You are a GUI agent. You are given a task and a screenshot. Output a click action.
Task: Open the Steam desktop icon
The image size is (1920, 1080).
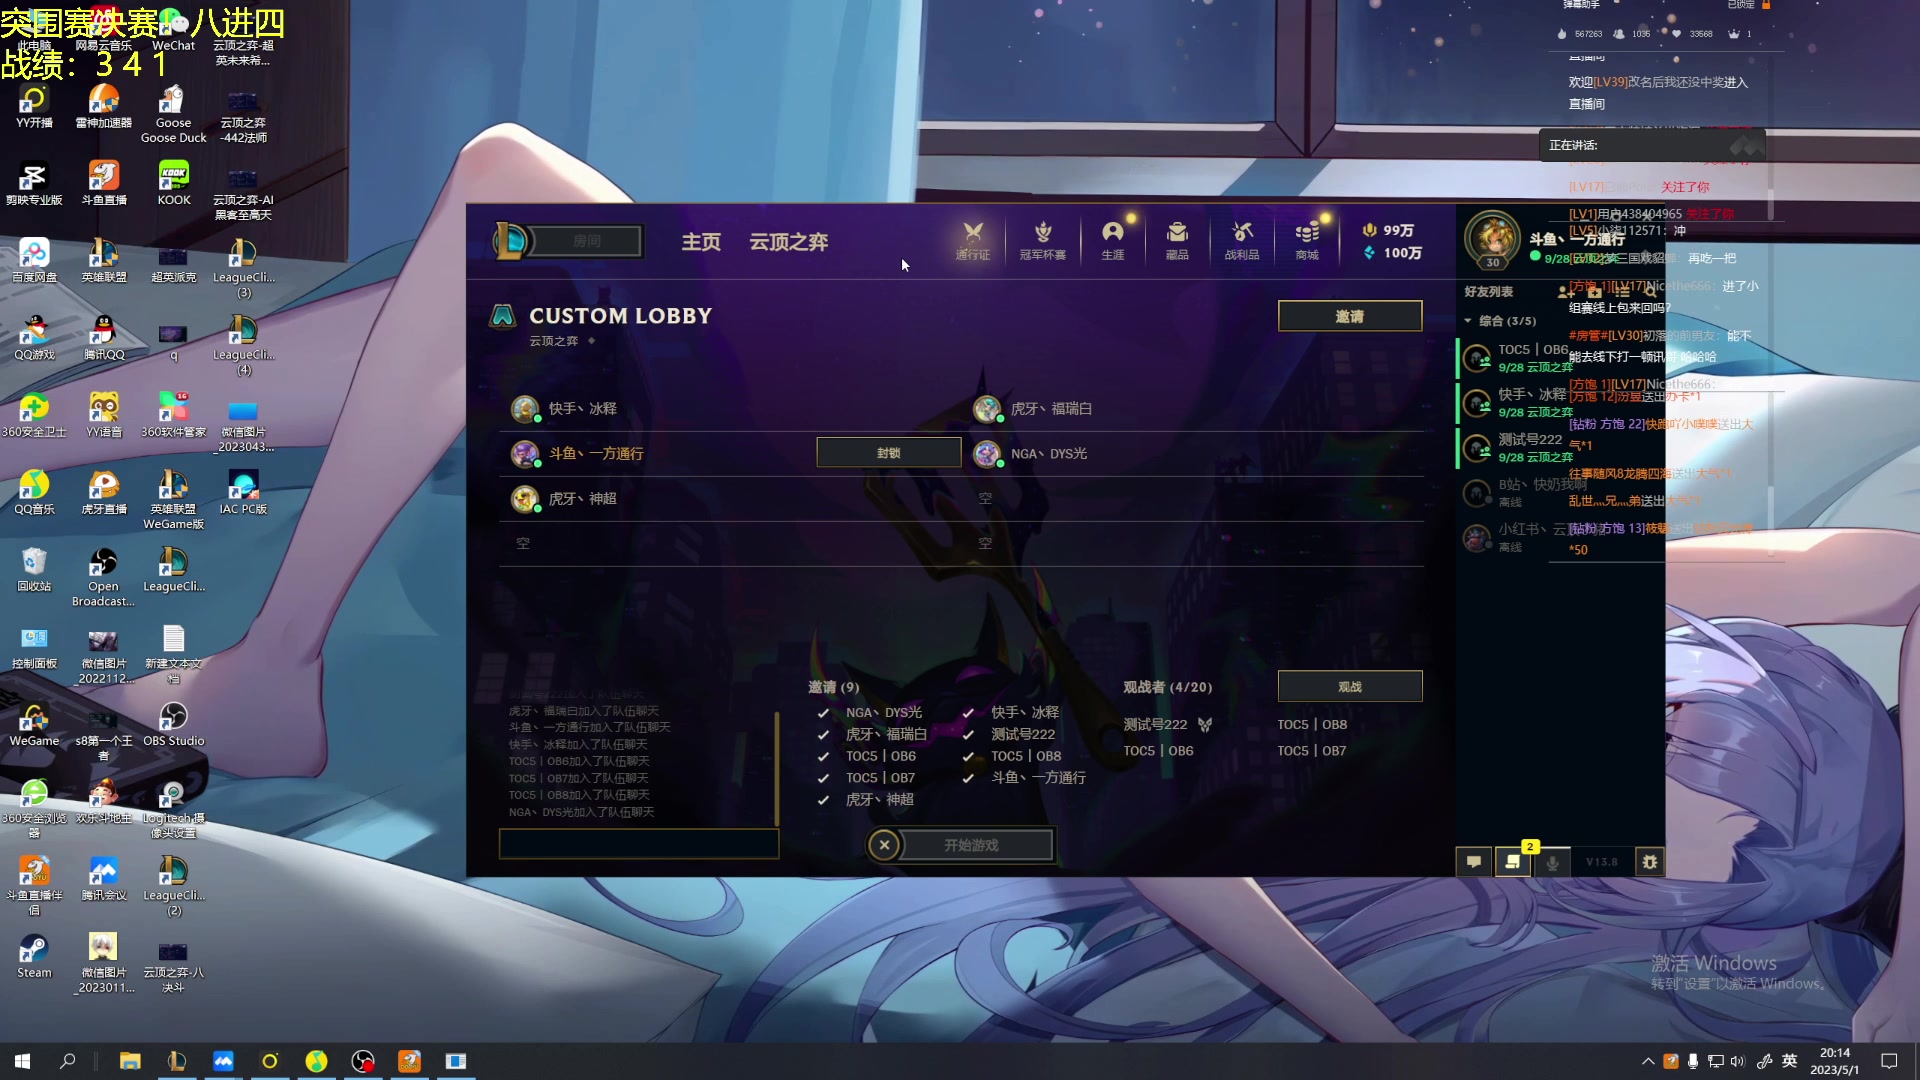coord(34,955)
